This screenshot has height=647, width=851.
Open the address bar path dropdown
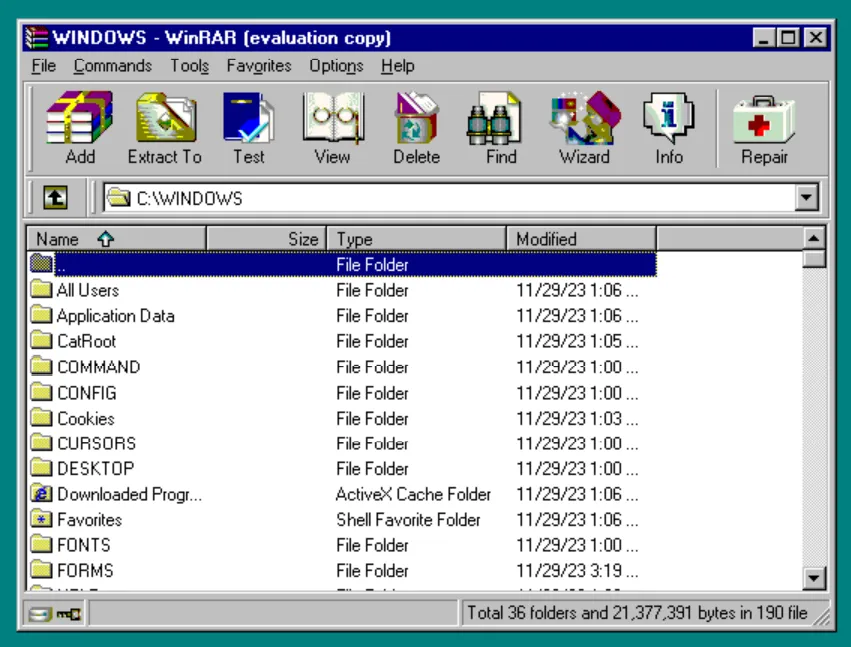coord(806,197)
